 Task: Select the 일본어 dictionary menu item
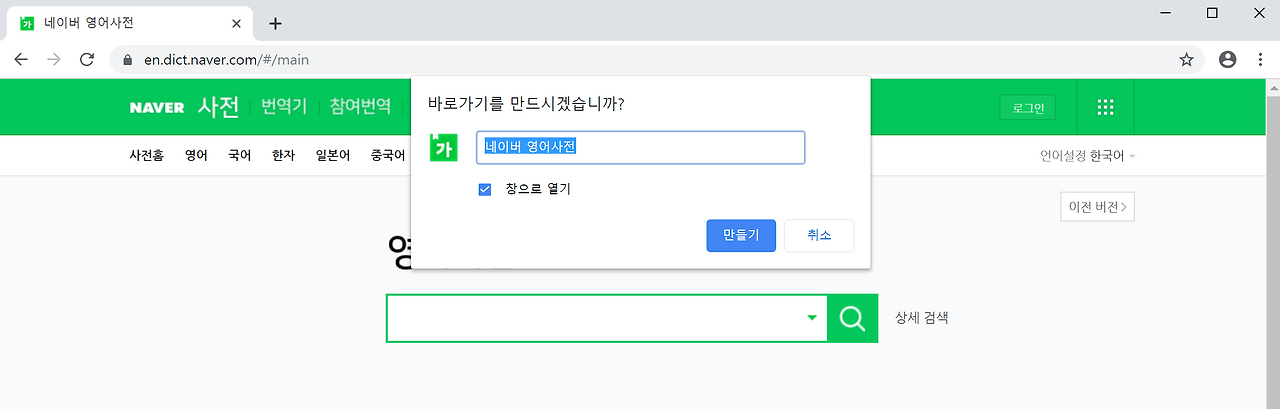click(x=331, y=156)
